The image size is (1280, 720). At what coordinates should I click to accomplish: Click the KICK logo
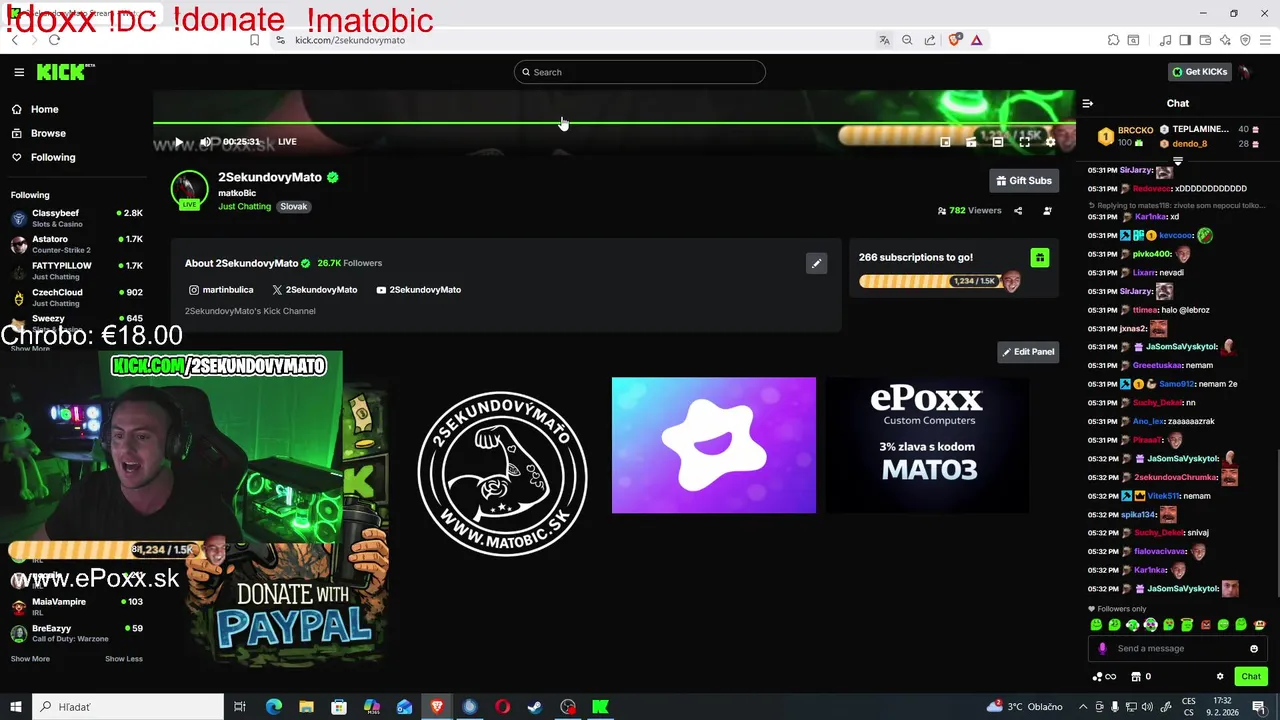coord(65,72)
